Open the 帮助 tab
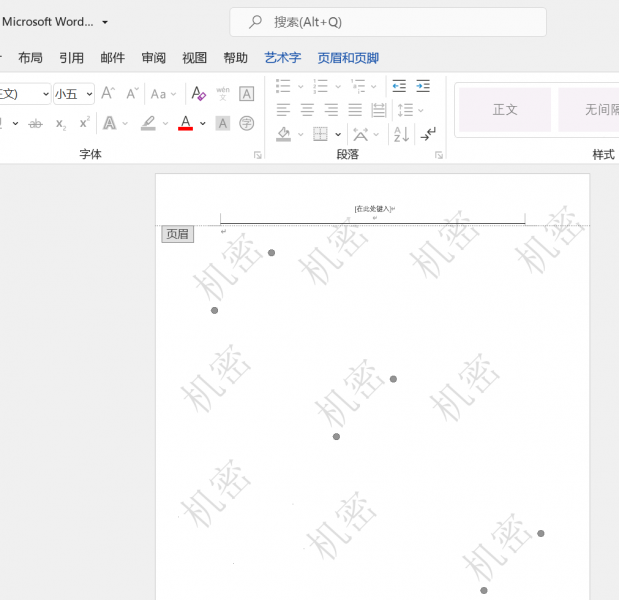 pos(236,58)
